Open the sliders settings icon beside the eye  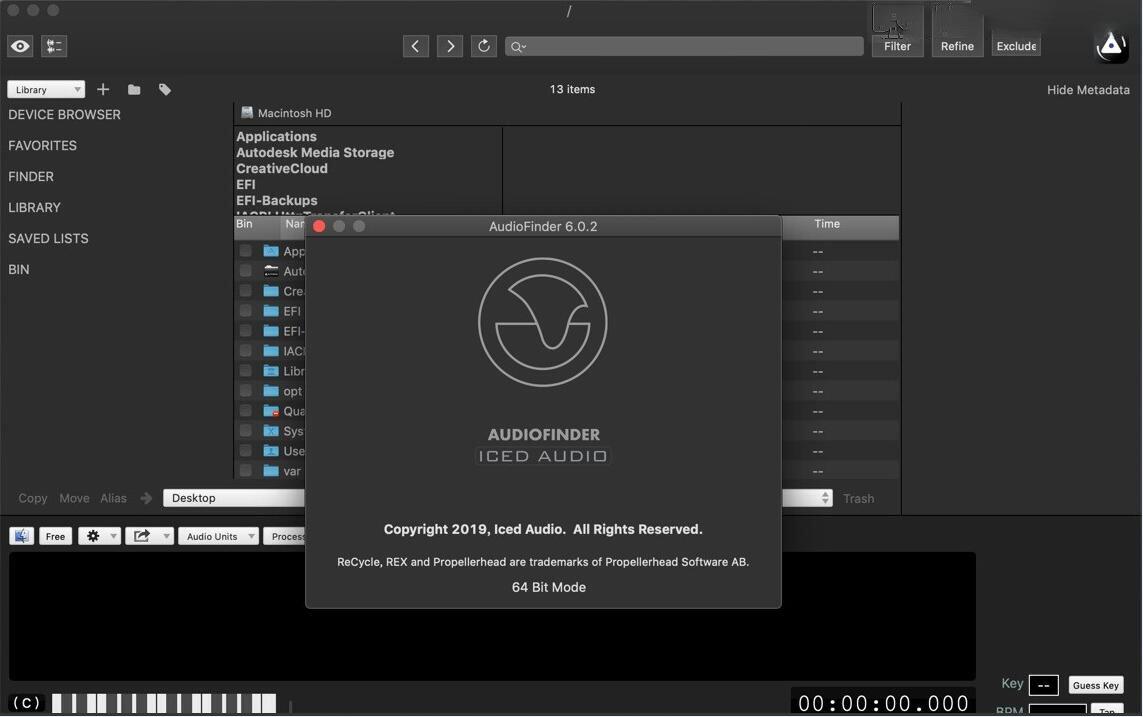(x=54, y=46)
